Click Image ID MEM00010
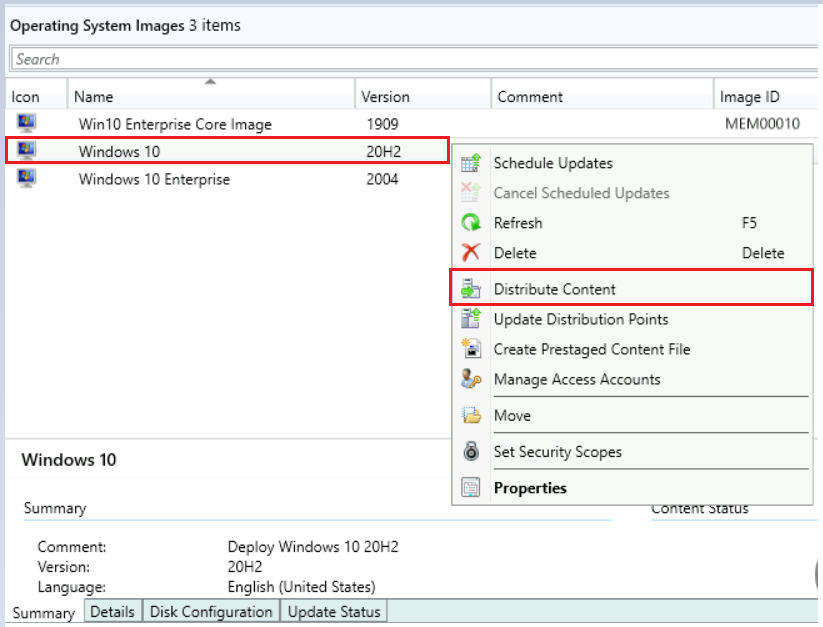Image resolution: width=823 pixels, height=627 pixels. tap(762, 124)
